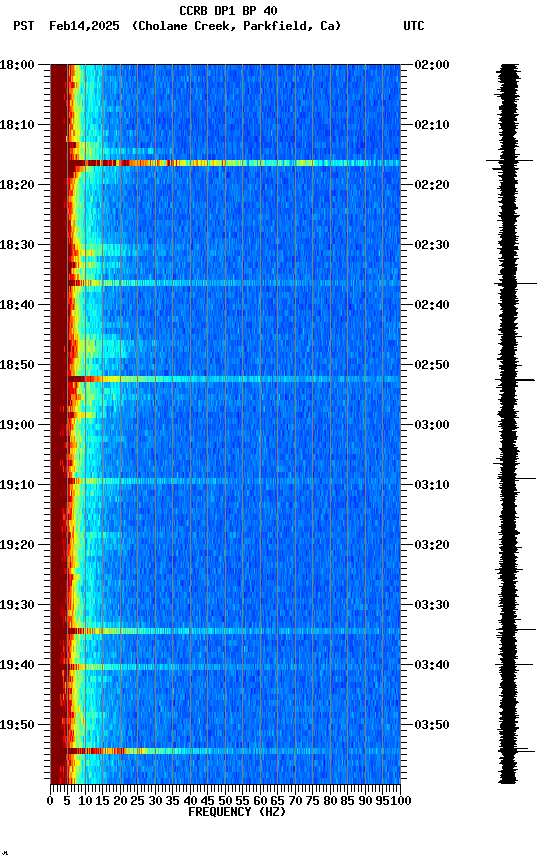This screenshot has height=864, width=552.
Task: Click the title text 'CCRB DP1 BP 40'
Action: [228, 11]
